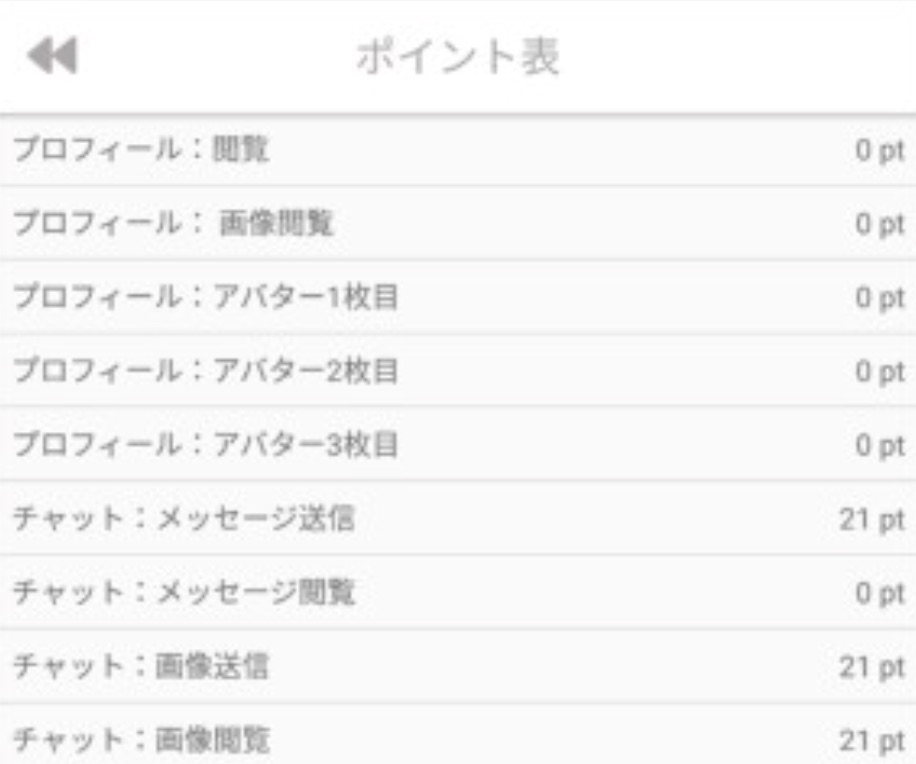Select 21 pt beside チャット：画像送信
Screen dimensions: 916x764
coord(871,667)
